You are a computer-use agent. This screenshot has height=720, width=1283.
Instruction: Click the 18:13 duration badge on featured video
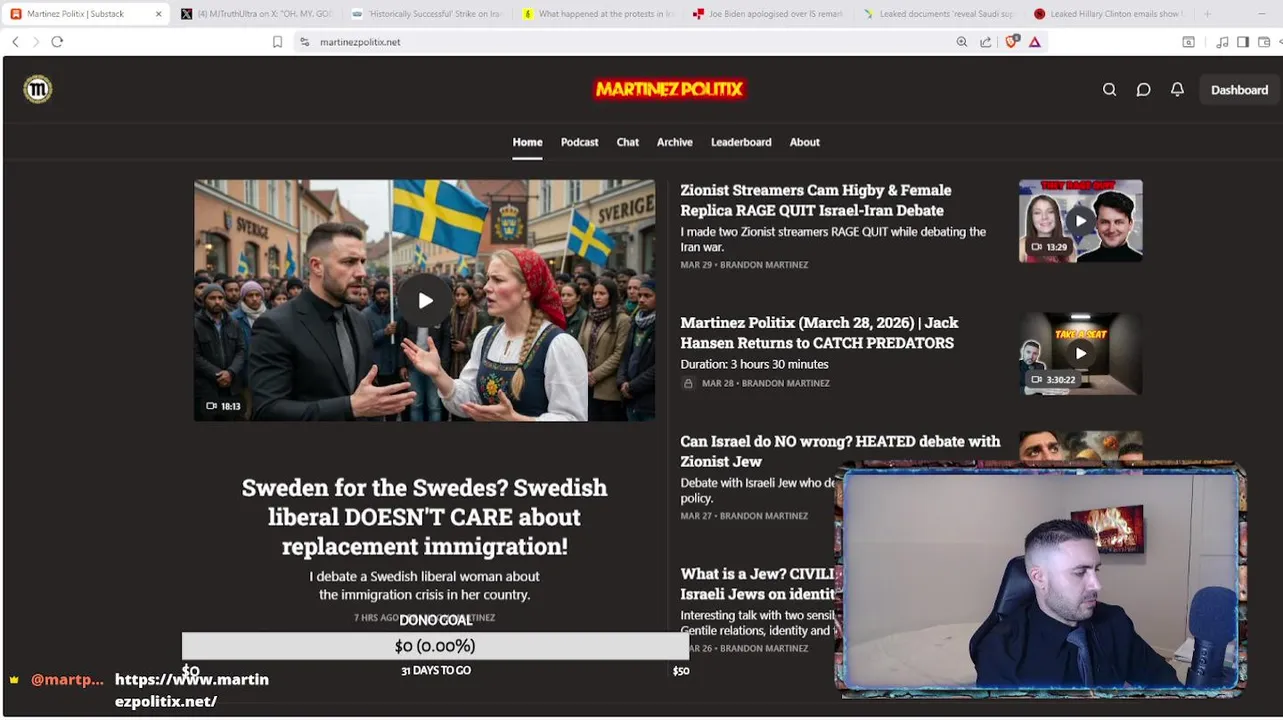coord(223,406)
